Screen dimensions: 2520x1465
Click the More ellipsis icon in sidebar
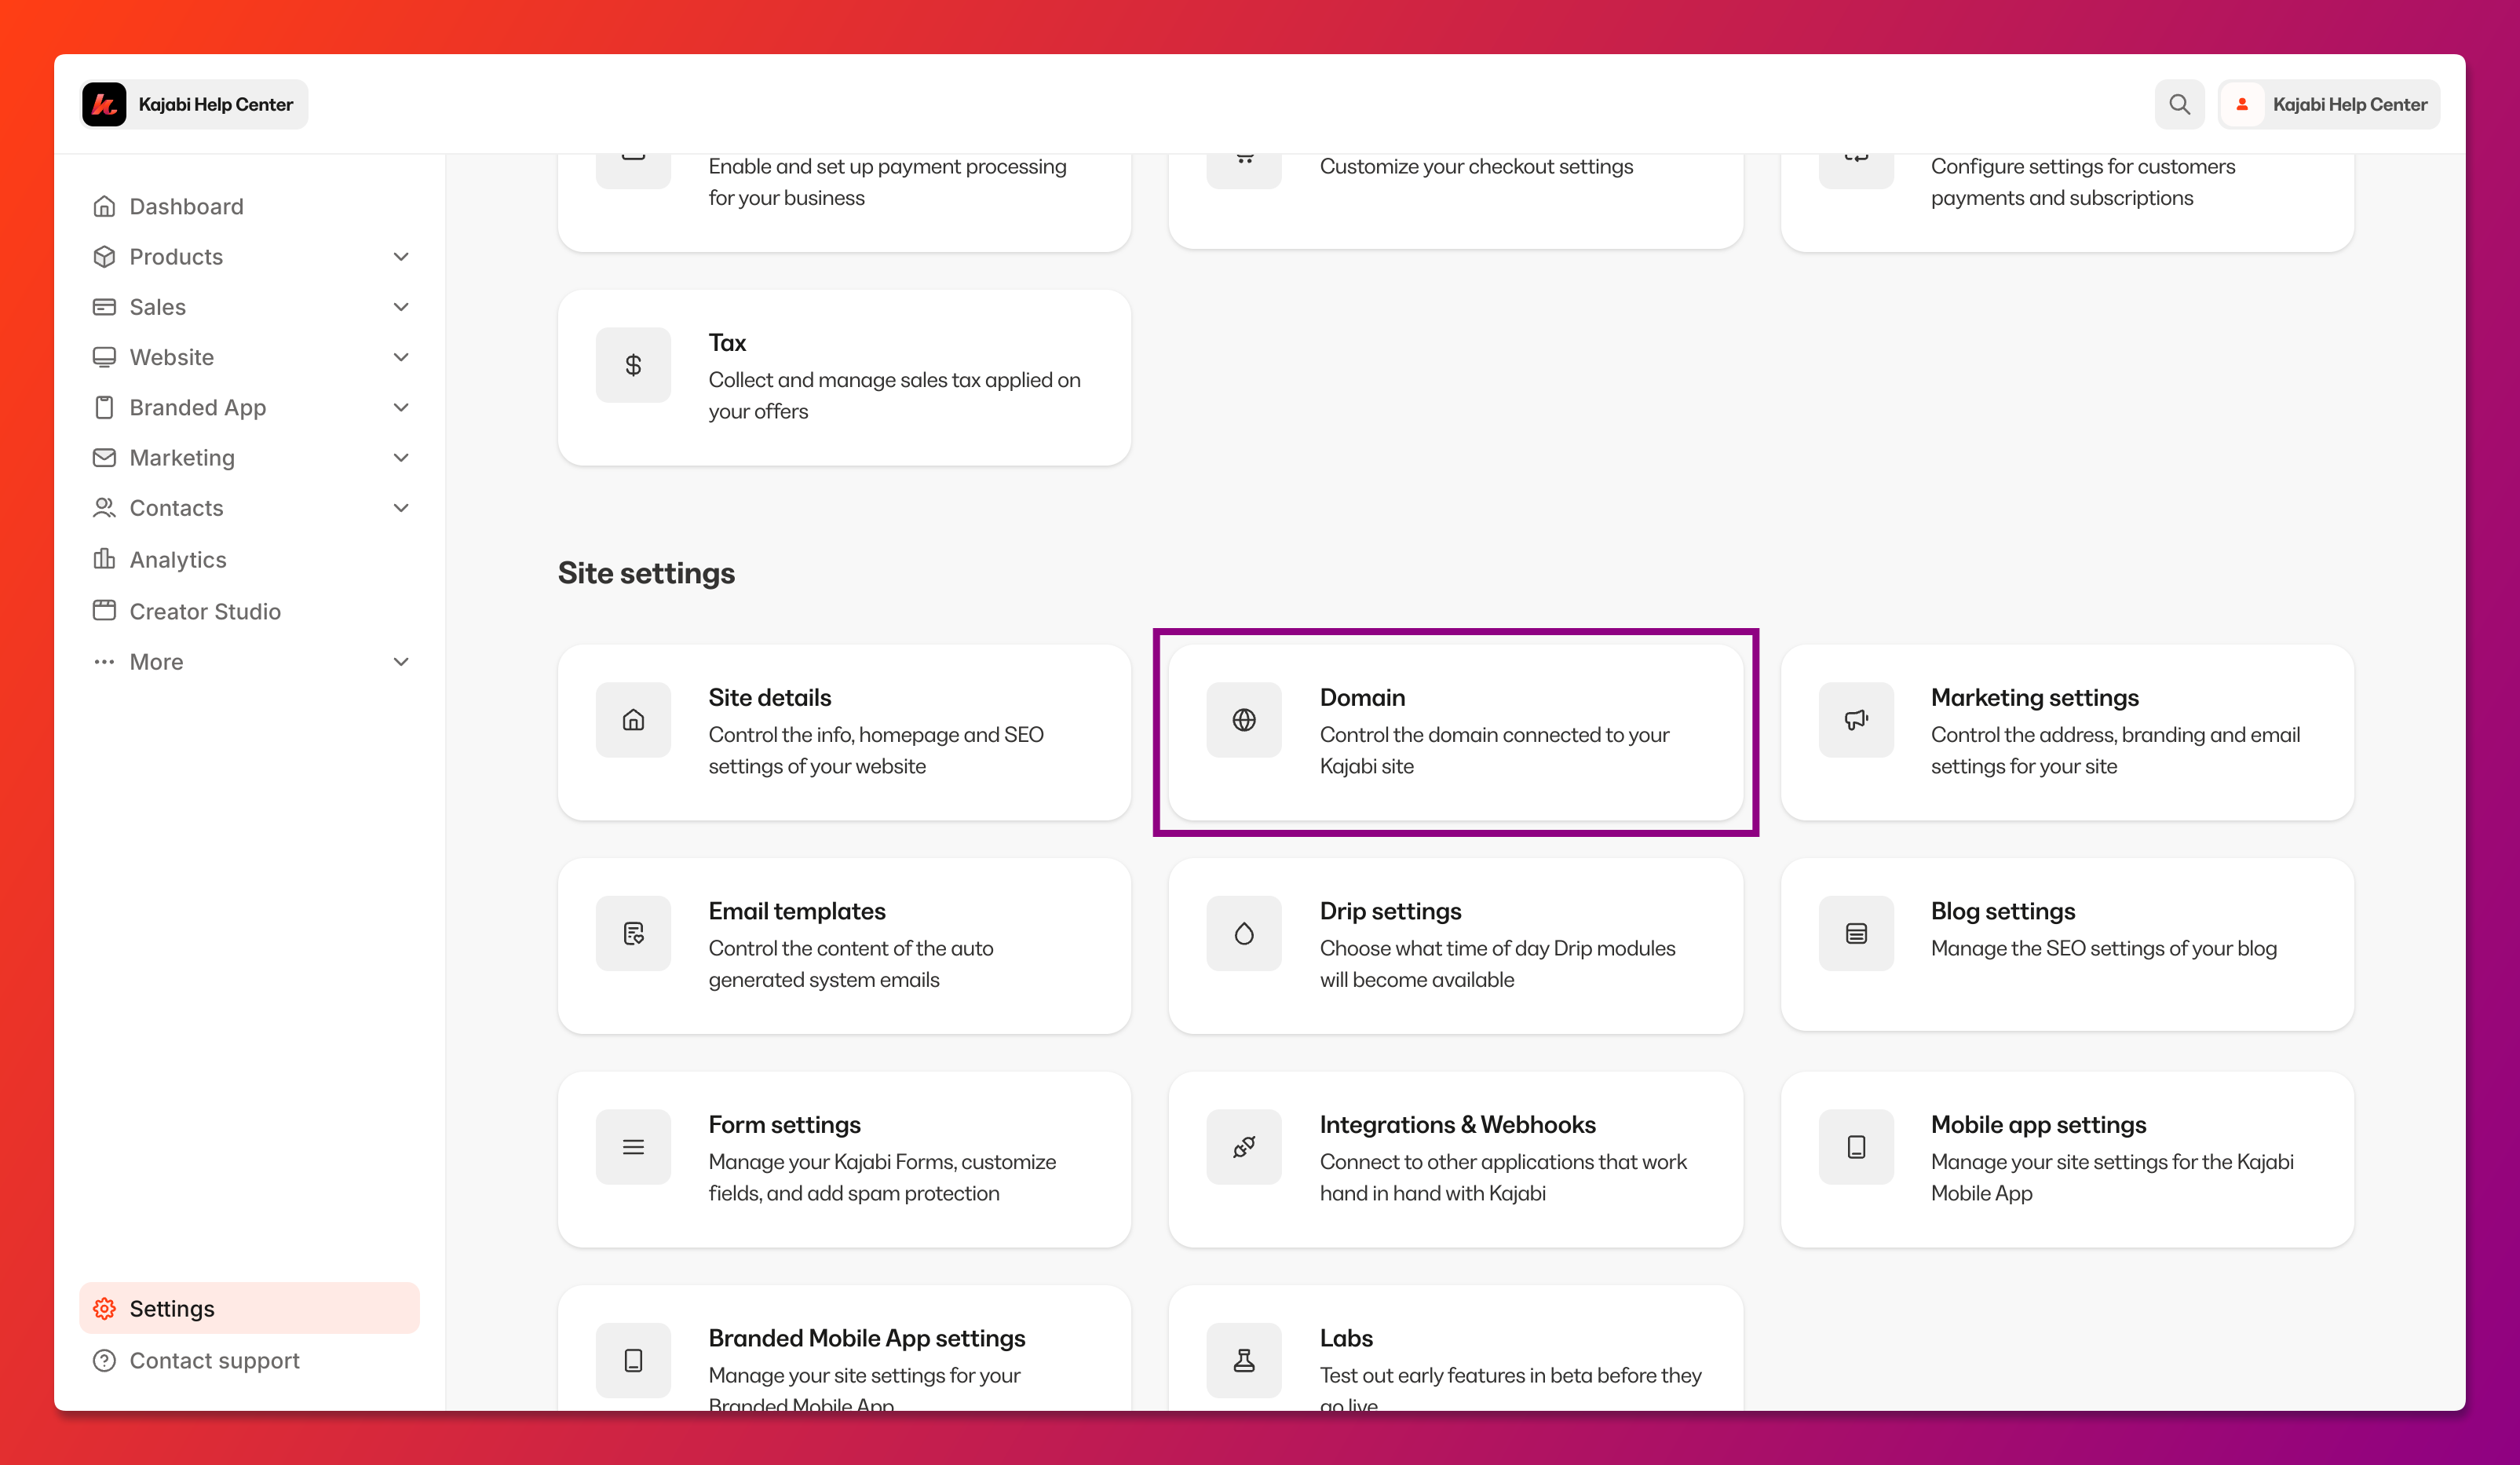click(x=104, y=661)
